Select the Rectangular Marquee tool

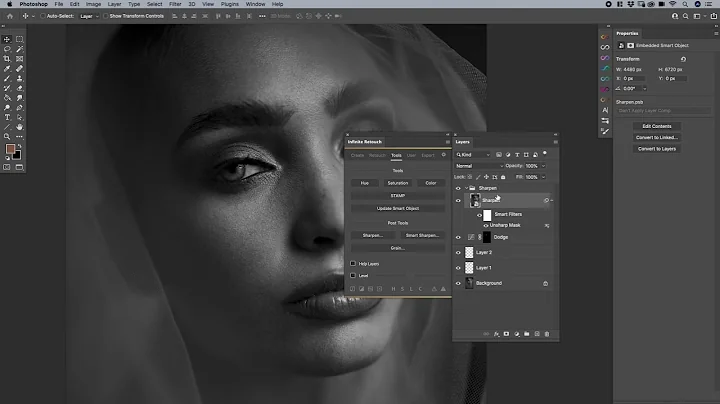point(19,39)
